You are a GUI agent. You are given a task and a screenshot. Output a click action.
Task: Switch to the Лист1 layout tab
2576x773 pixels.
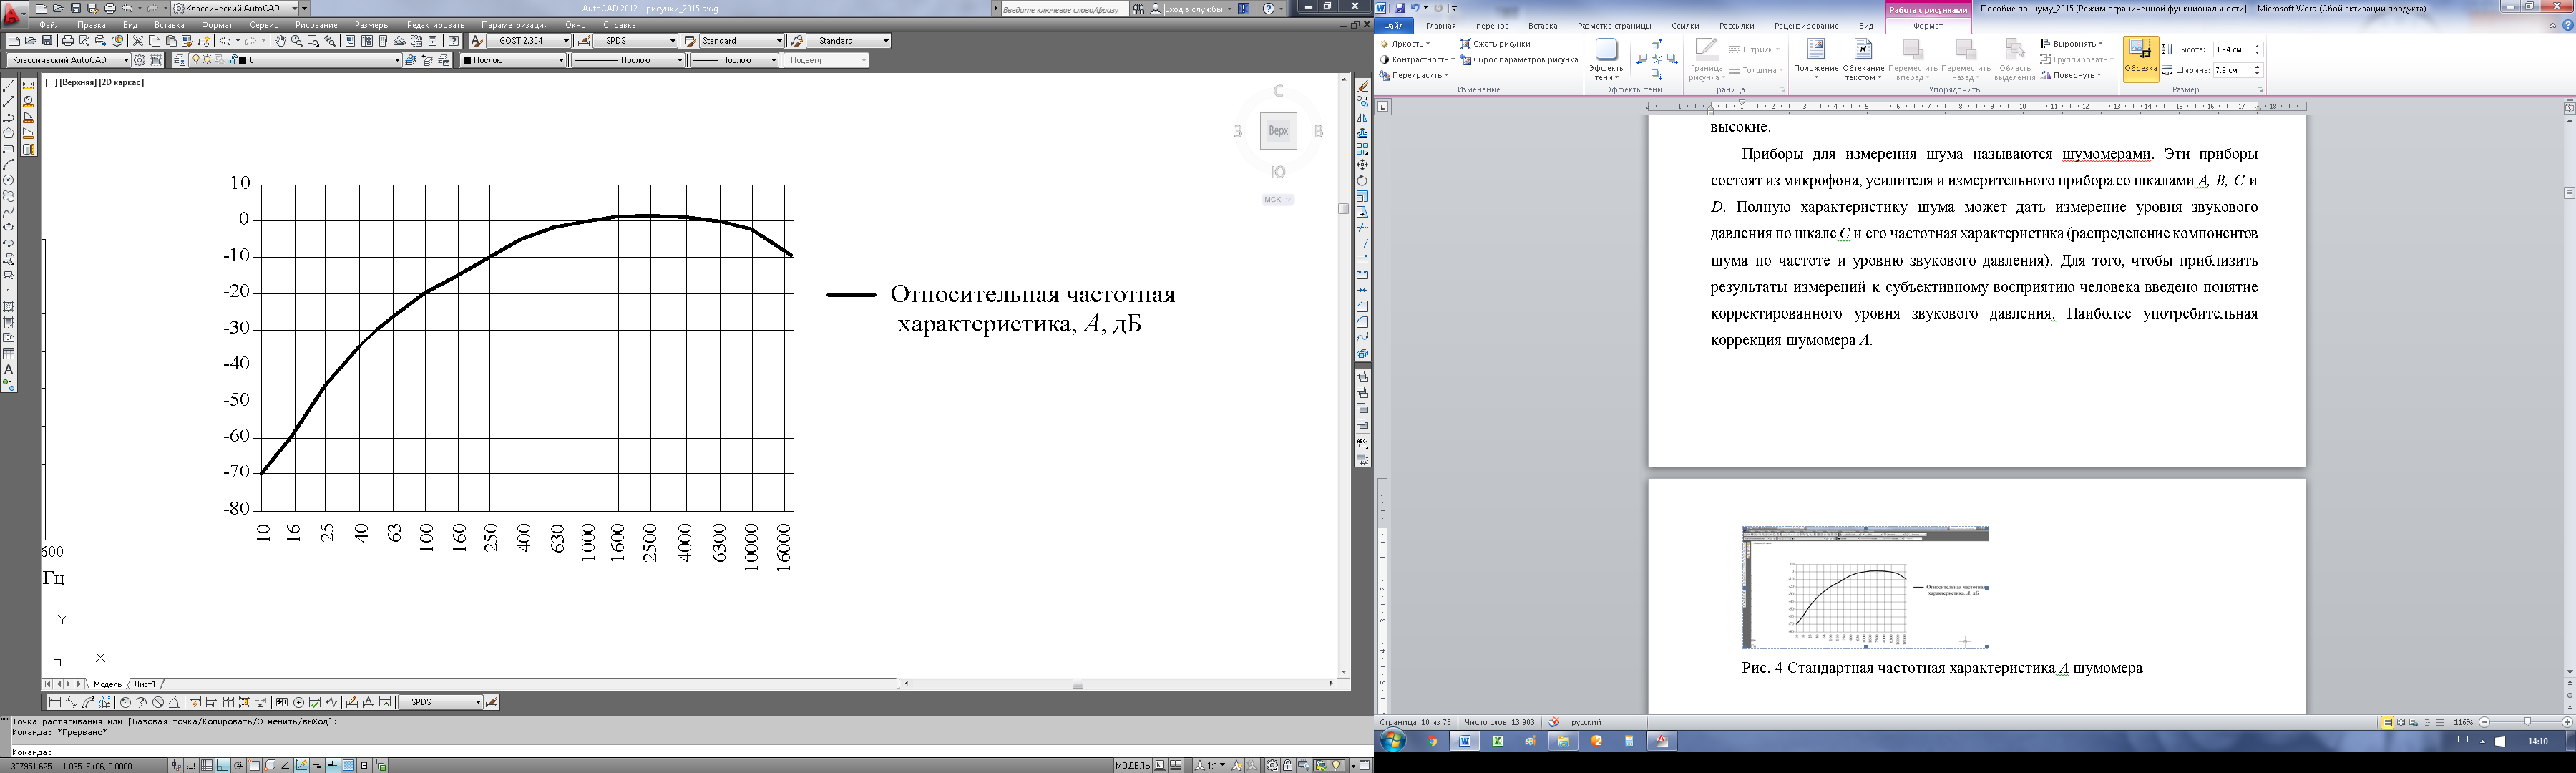pos(145,684)
